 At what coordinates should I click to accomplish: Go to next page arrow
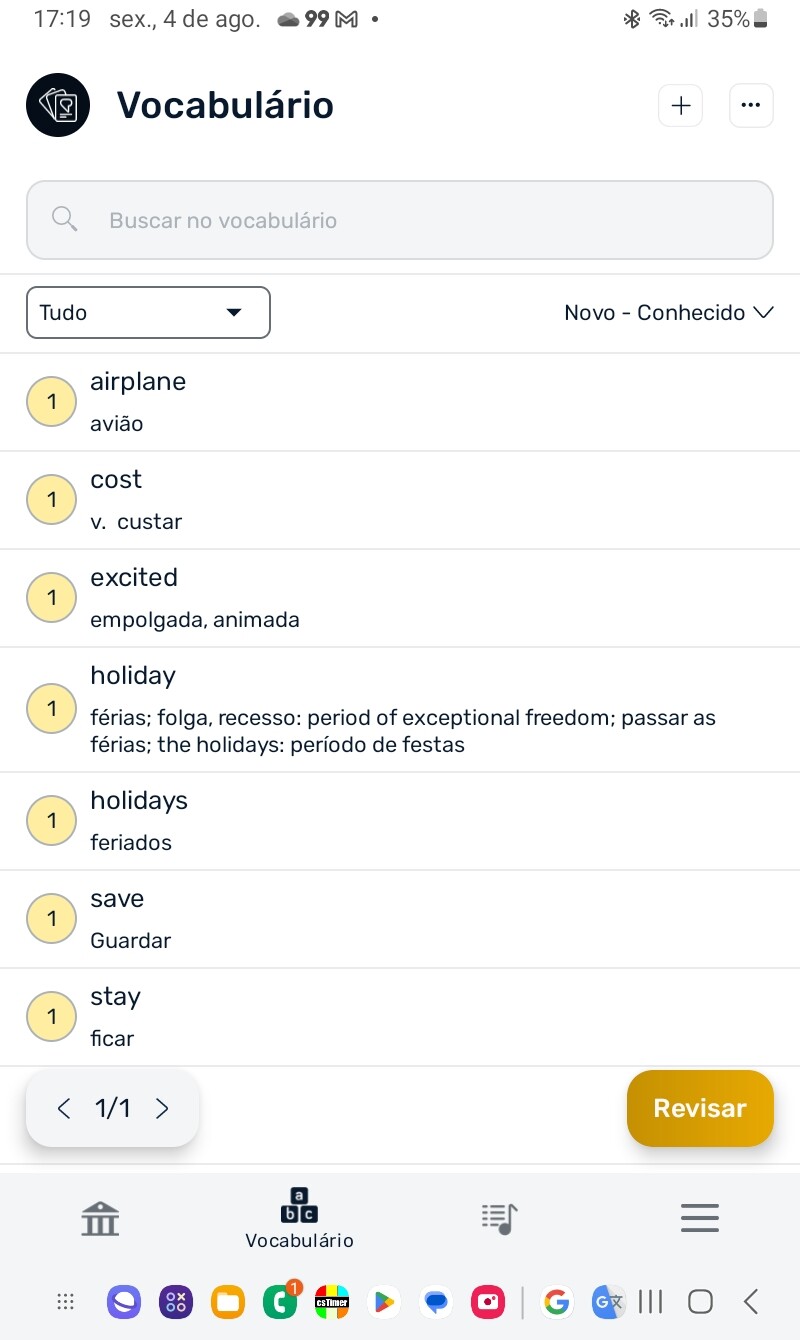coord(162,1108)
